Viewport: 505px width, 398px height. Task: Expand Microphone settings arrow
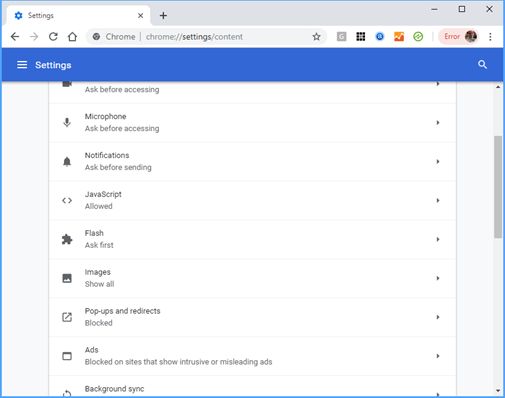click(438, 123)
